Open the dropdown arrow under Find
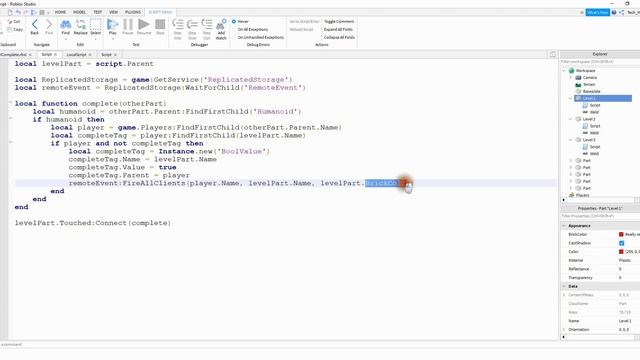 click(x=65, y=39)
